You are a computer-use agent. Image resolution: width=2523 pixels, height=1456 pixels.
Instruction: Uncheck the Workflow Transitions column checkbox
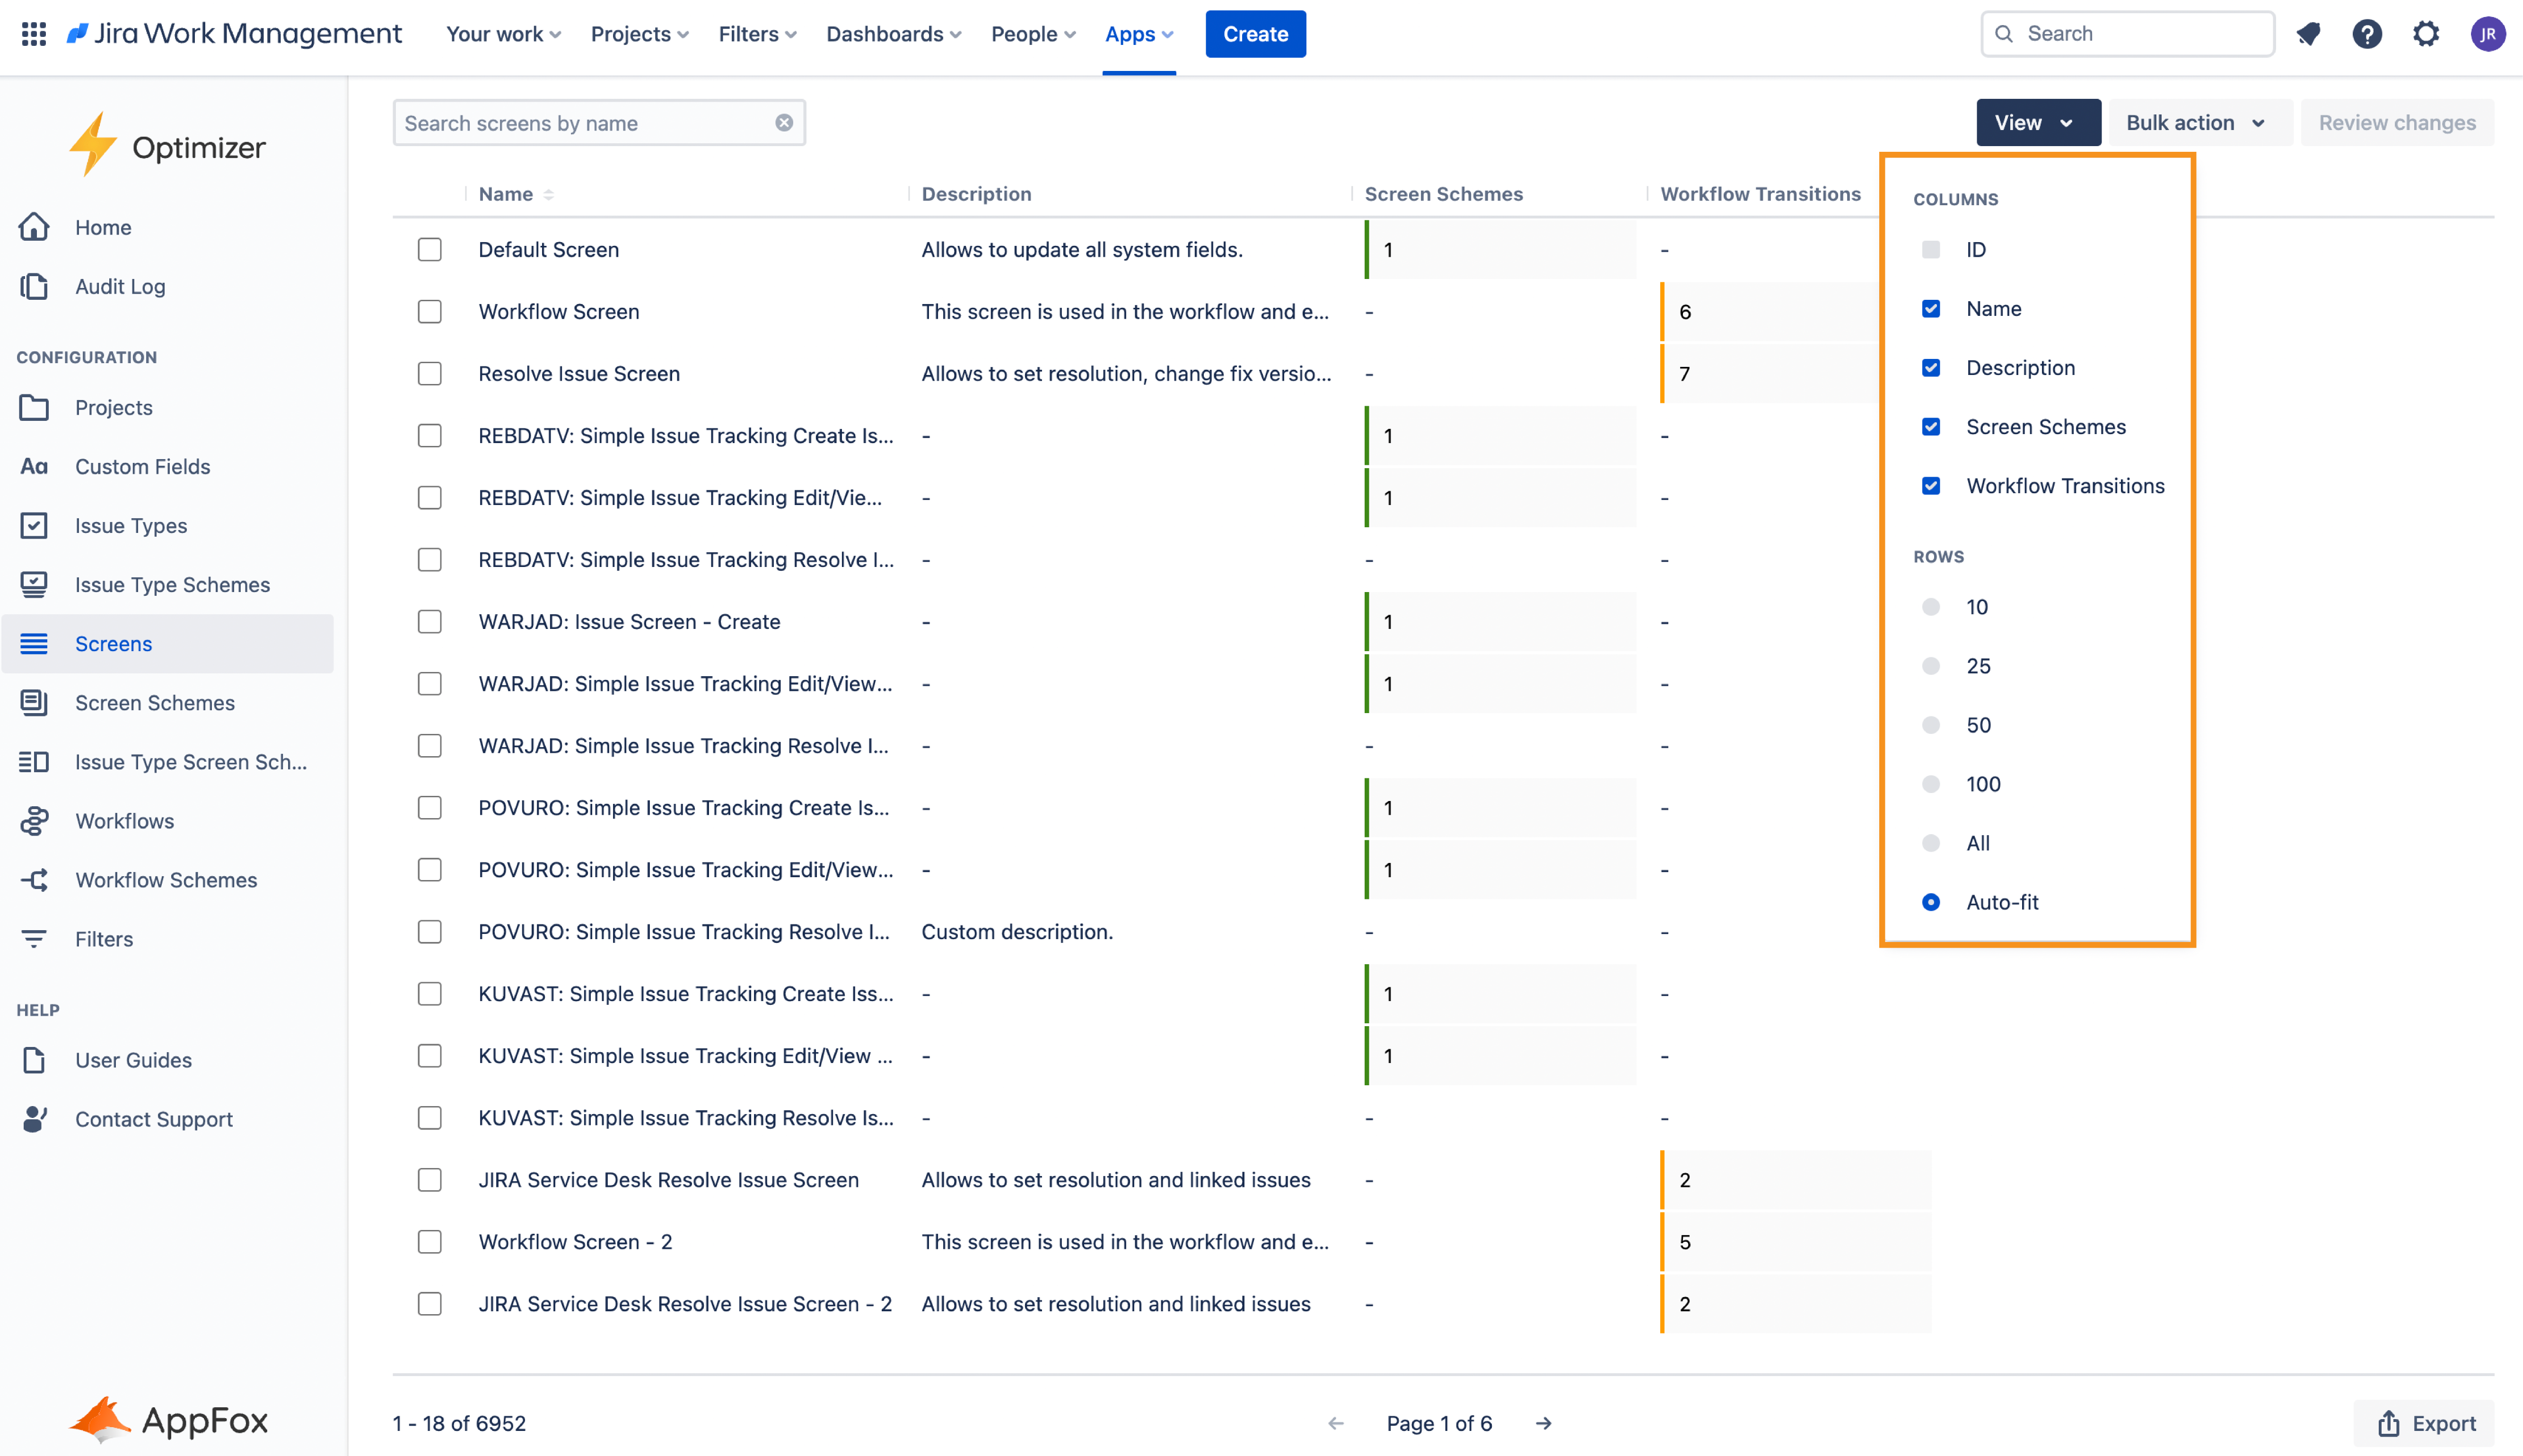(1931, 486)
